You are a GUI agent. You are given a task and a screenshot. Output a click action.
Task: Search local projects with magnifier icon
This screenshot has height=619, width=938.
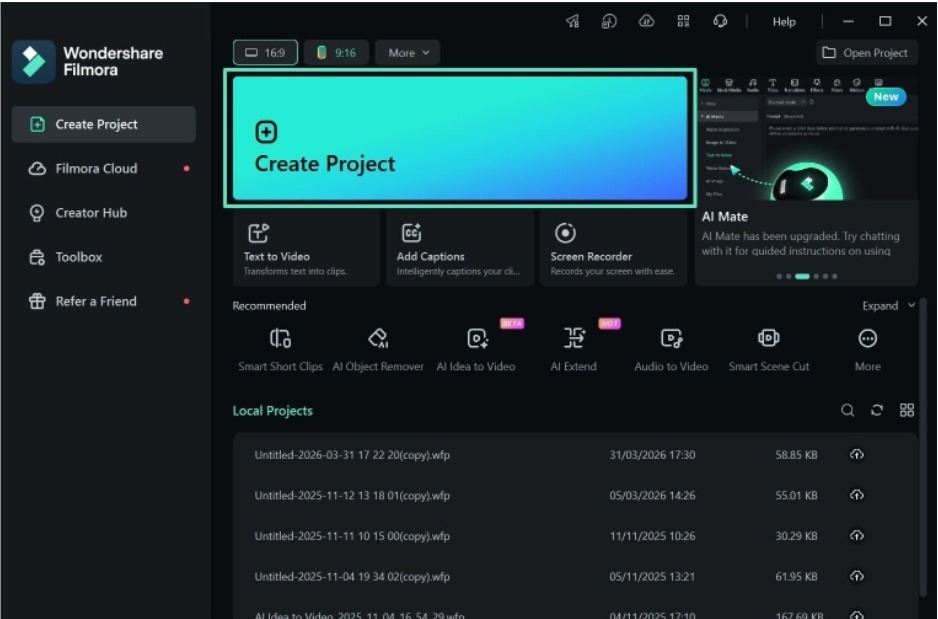(848, 410)
